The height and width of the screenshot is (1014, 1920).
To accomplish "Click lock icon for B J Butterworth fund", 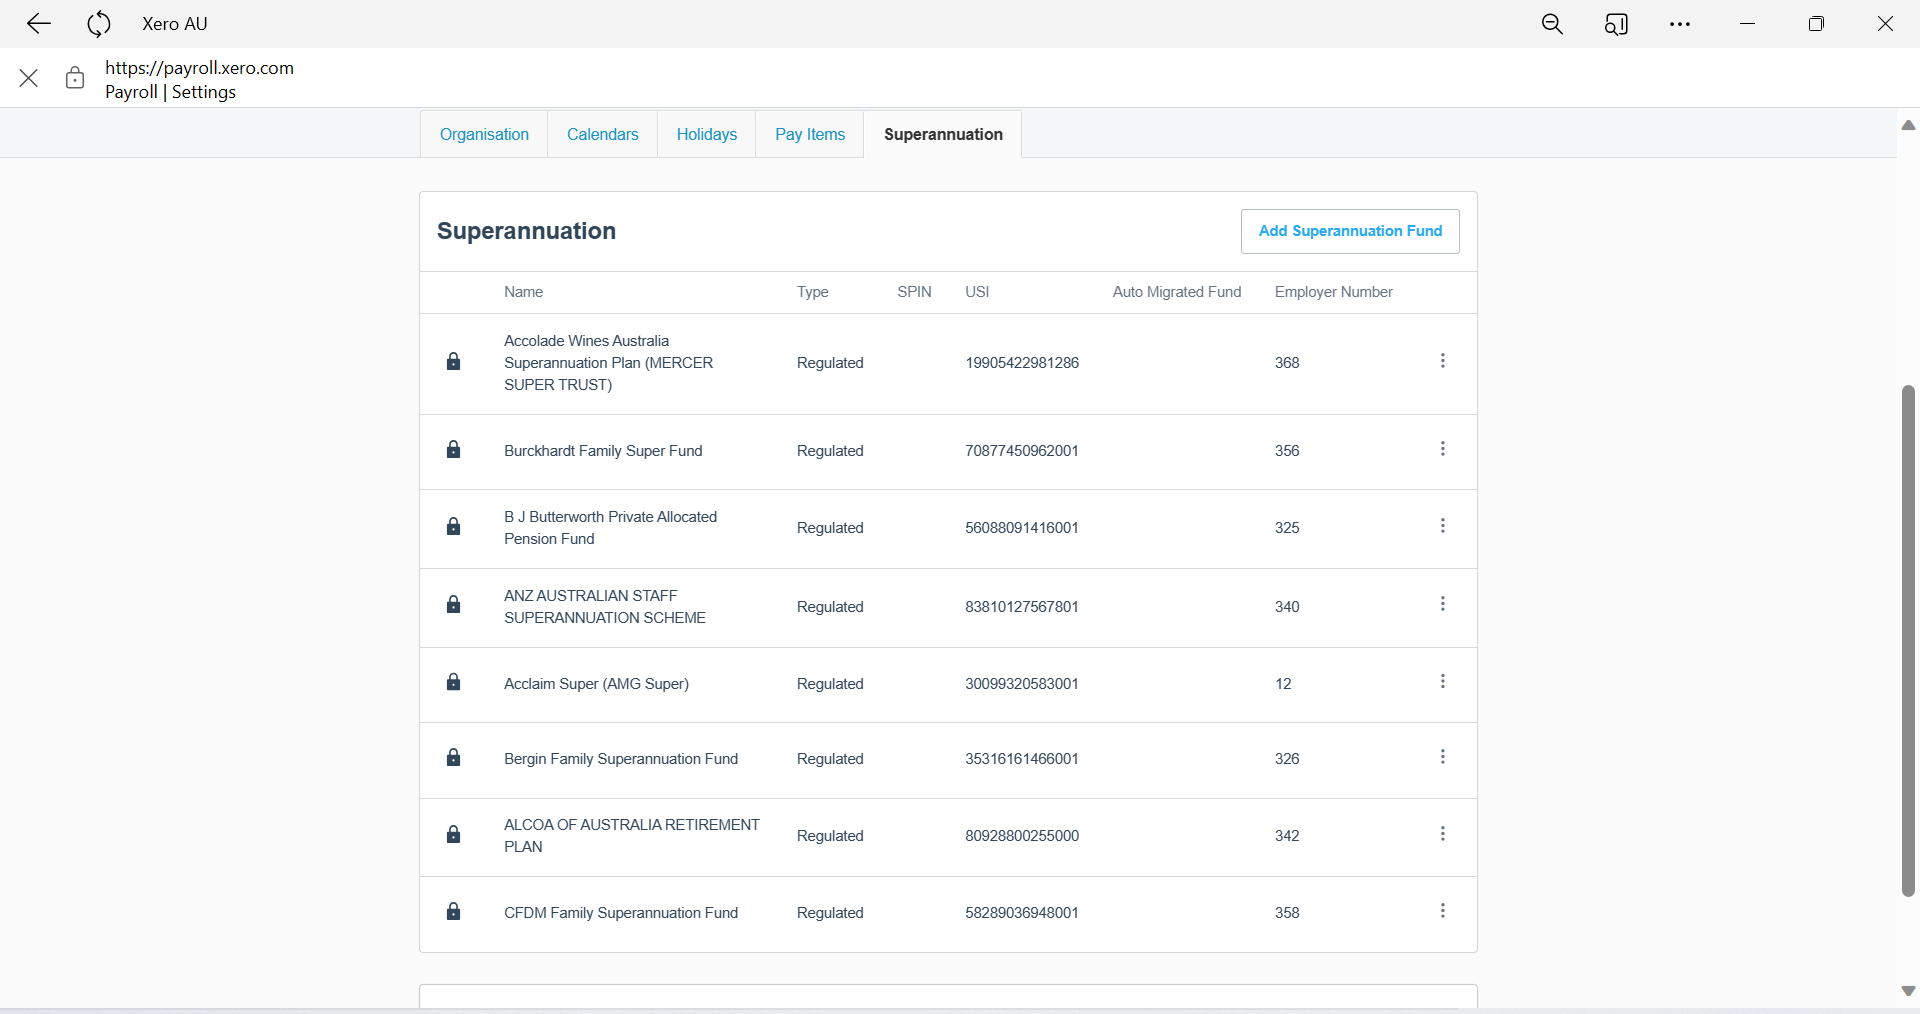I will pyautogui.click(x=453, y=526).
